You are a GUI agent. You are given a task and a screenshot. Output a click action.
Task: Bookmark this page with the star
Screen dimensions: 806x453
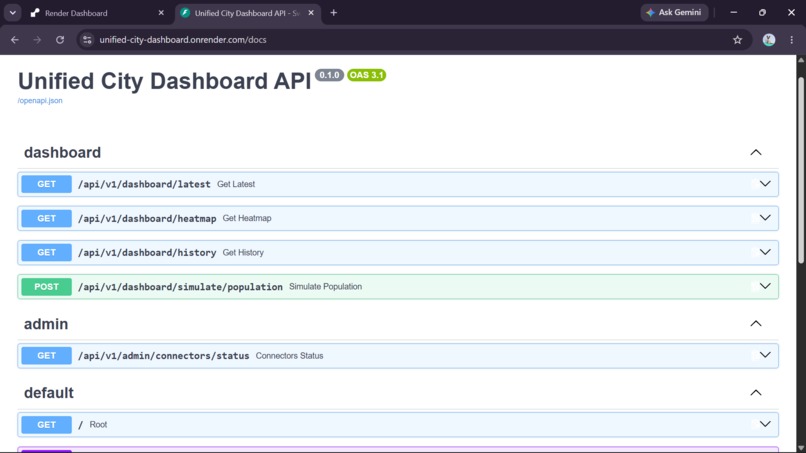[737, 40]
